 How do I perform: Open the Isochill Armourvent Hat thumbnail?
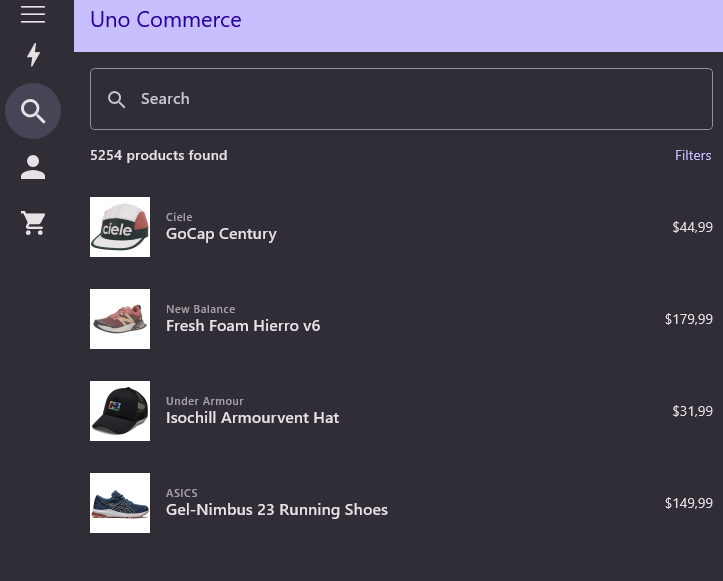120,411
